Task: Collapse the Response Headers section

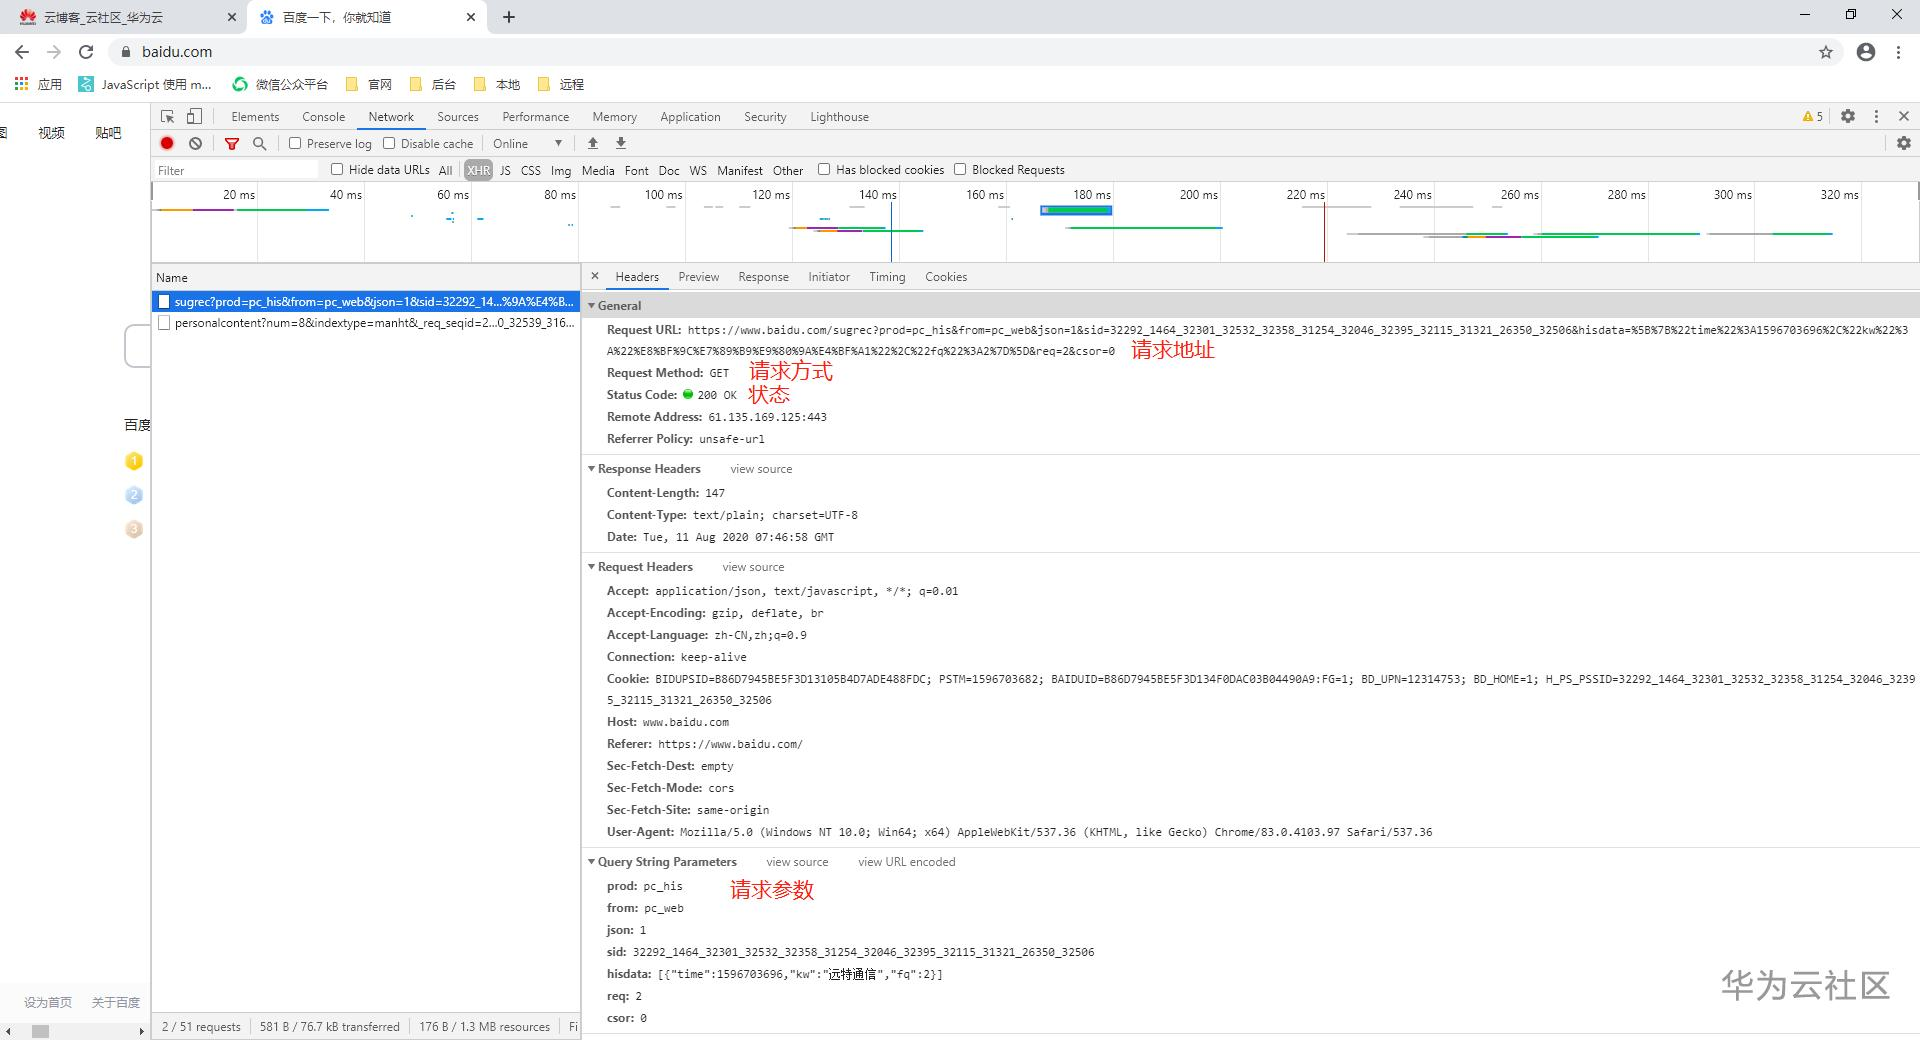Action: pos(592,468)
